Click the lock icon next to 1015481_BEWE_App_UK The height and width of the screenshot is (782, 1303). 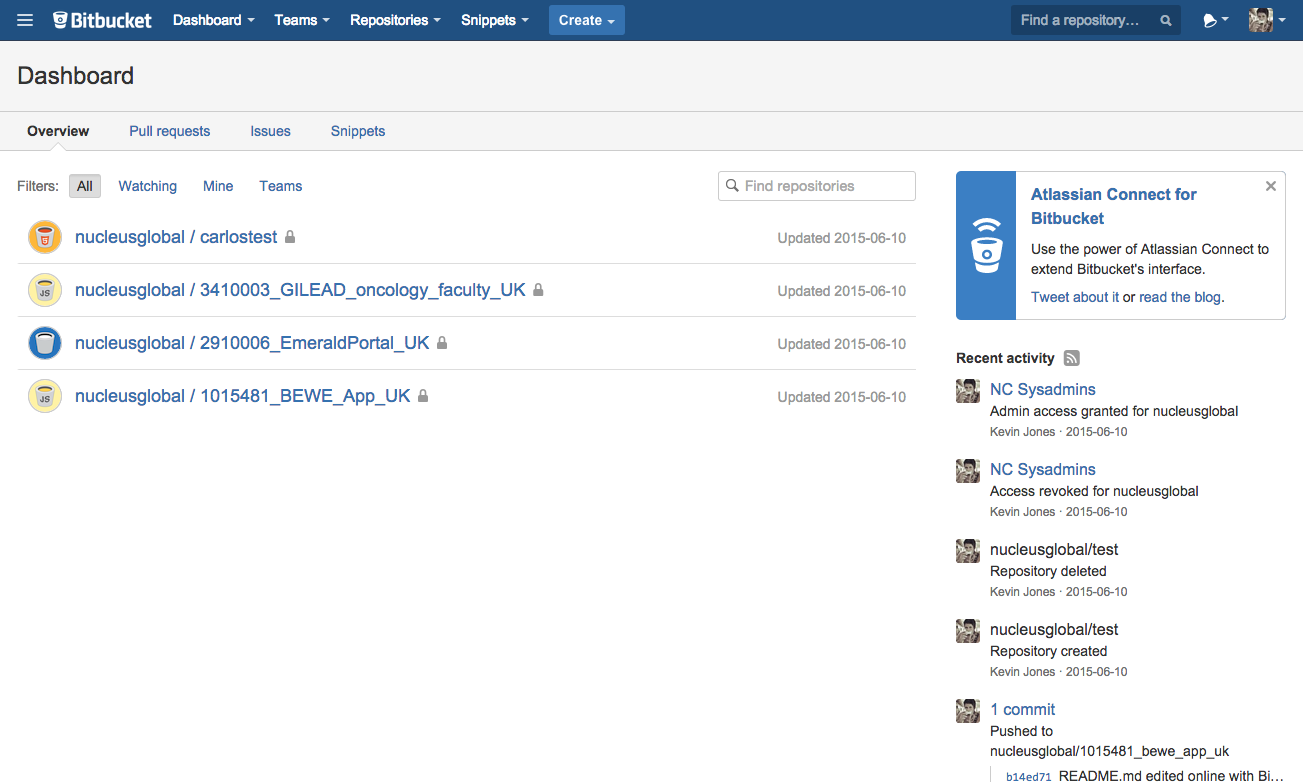point(423,396)
